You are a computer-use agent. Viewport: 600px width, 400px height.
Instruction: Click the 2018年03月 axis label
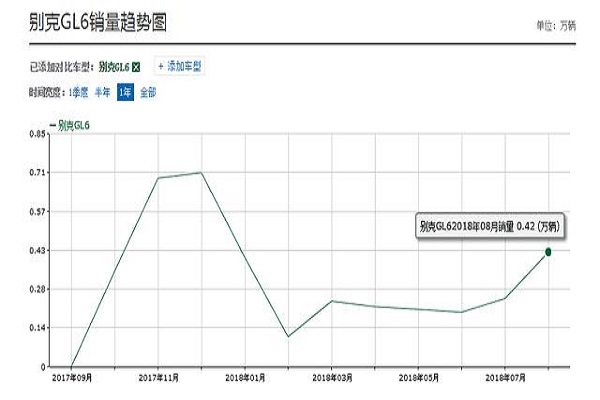[x=332, y=378]
